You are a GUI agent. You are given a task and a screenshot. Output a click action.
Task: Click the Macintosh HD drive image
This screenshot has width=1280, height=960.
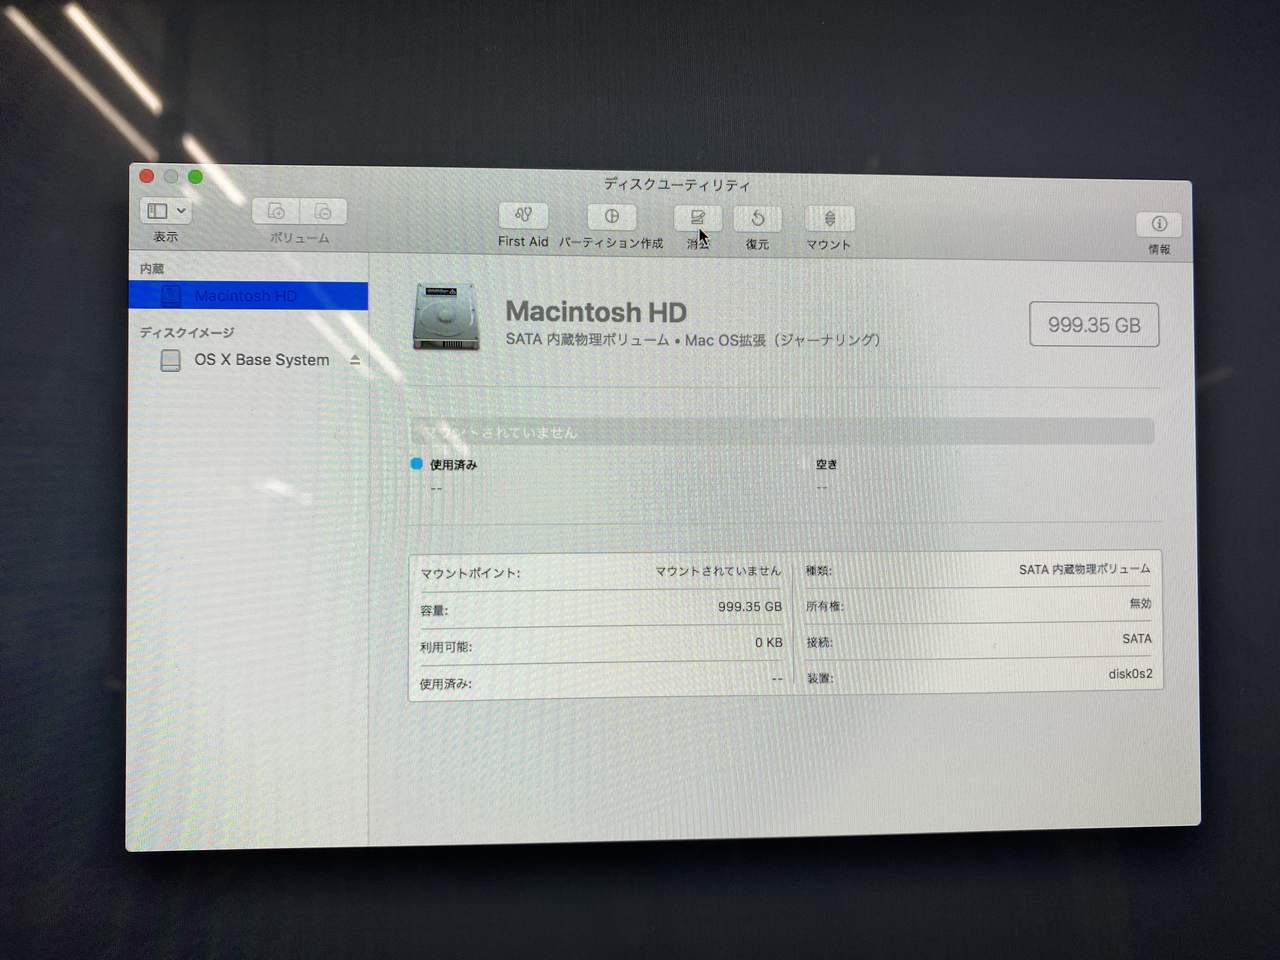coord(446,317)
